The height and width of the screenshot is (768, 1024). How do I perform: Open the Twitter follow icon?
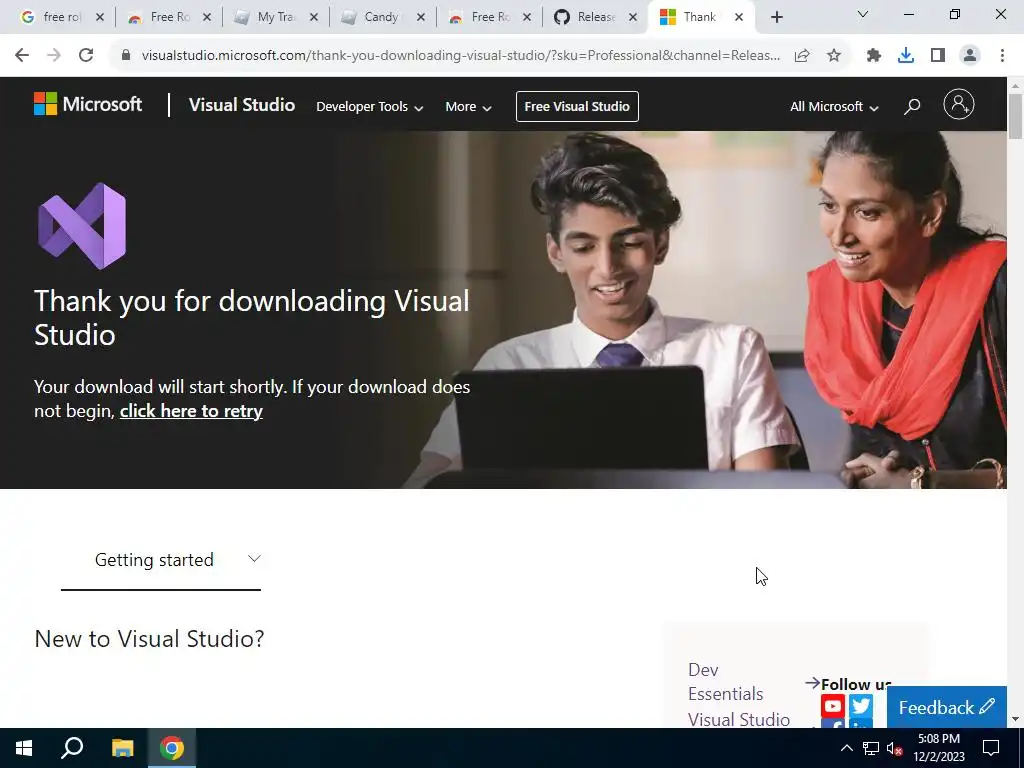point(861,706)
